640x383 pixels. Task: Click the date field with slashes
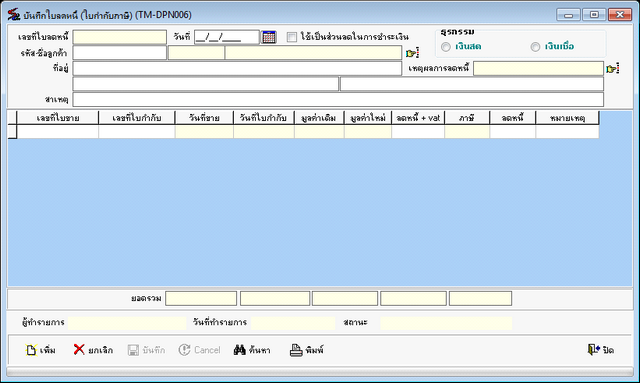point(227,37)
